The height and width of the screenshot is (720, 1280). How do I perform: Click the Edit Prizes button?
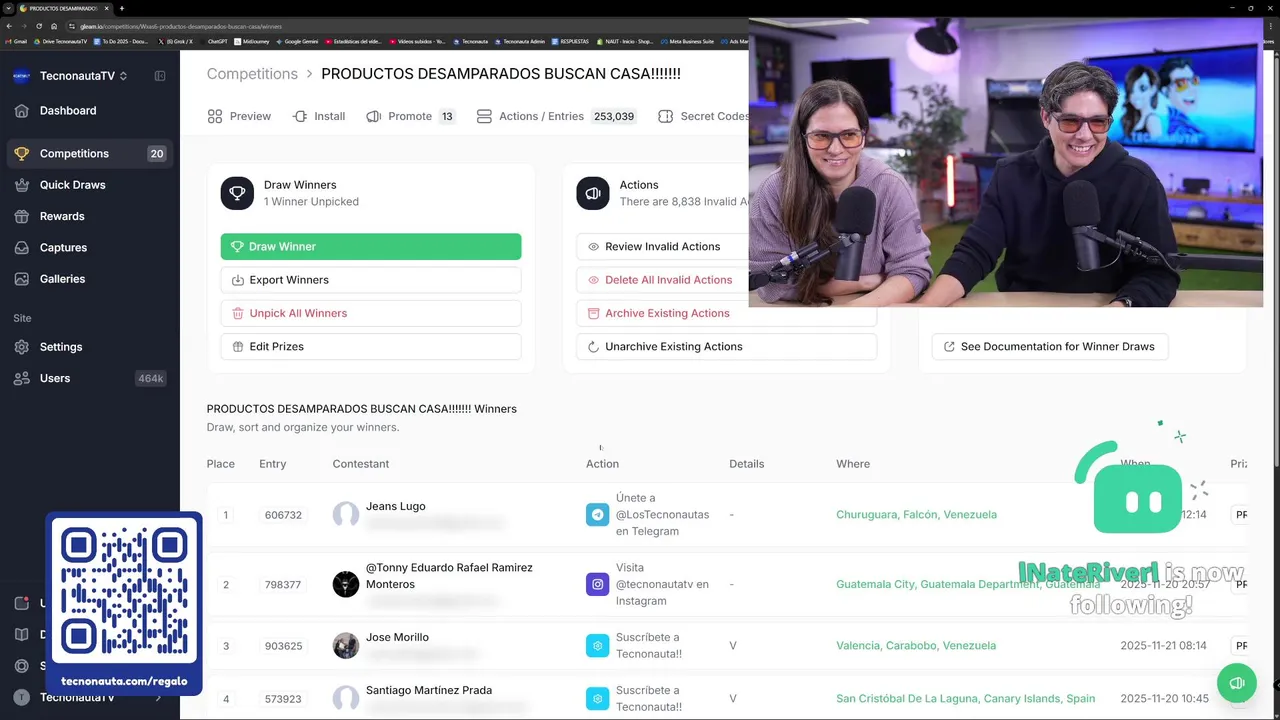(x=371, y=347)
